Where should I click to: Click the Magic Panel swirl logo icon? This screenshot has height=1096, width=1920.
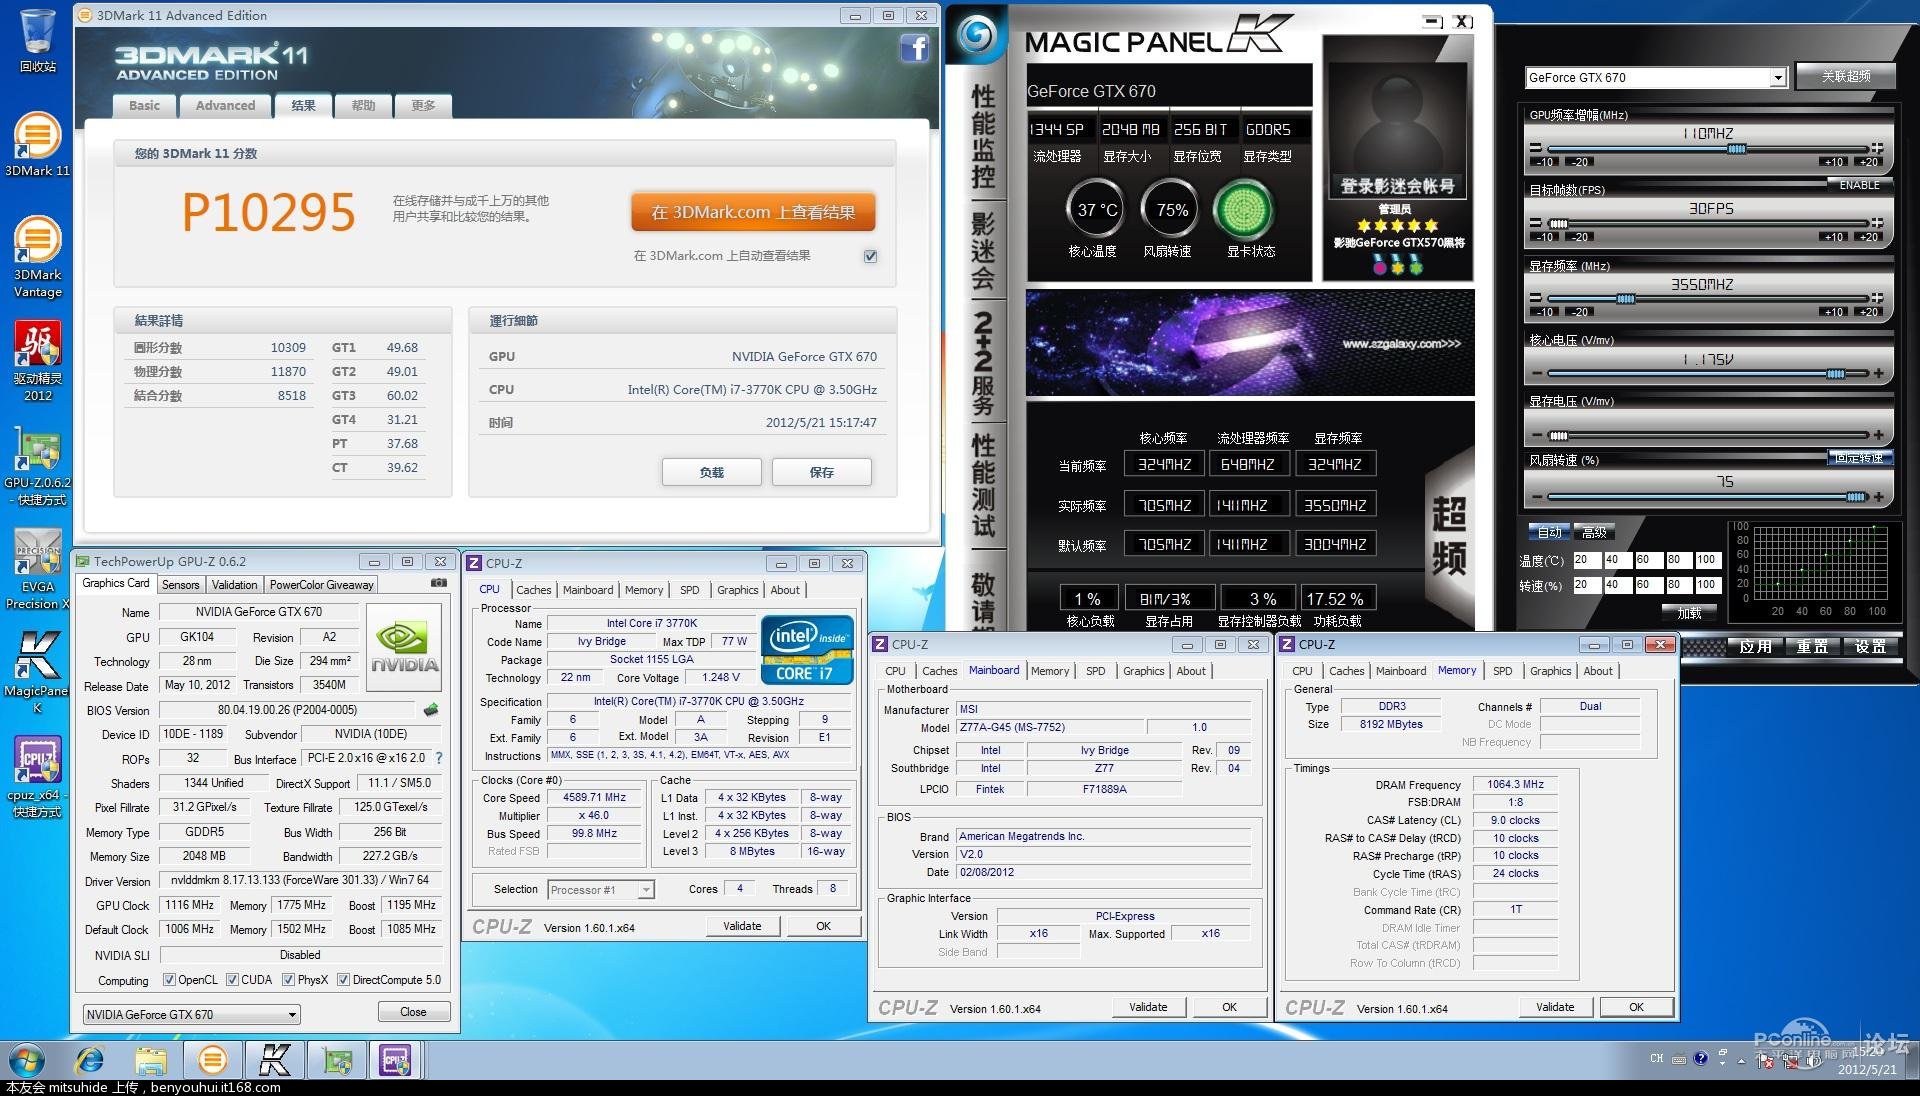click(977, 37)
